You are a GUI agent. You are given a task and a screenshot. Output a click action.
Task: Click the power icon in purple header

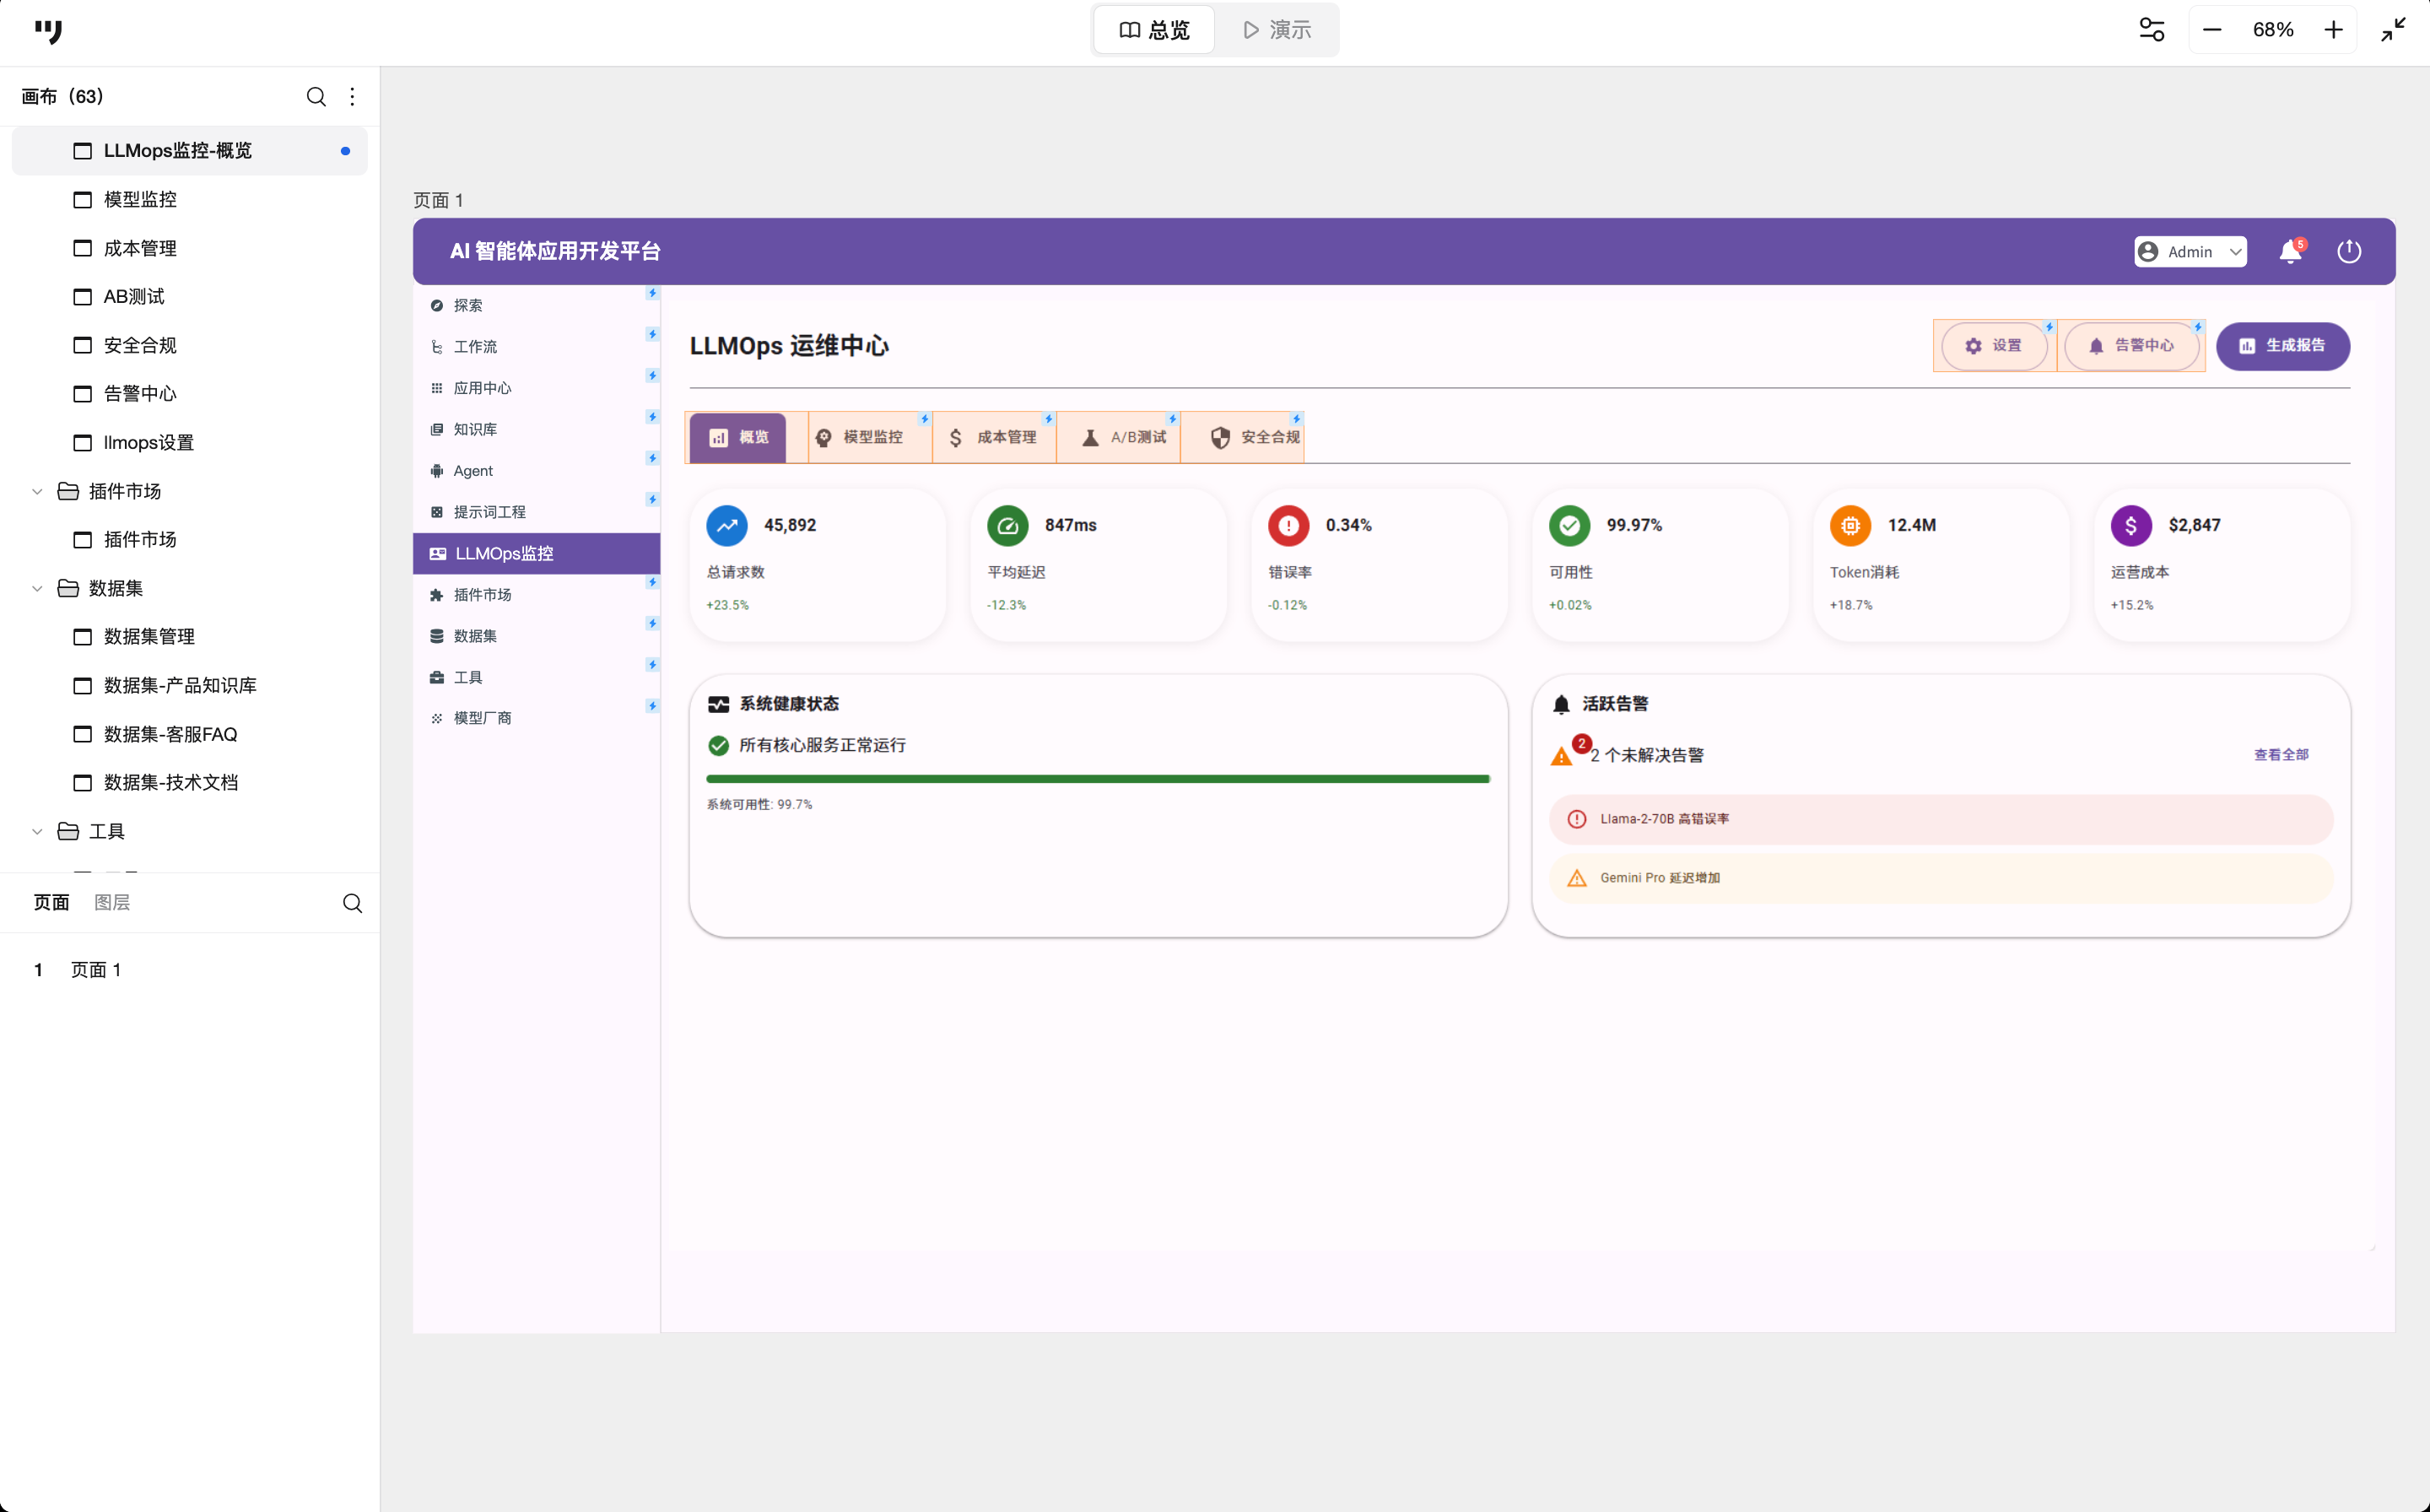pos(2349,252)
